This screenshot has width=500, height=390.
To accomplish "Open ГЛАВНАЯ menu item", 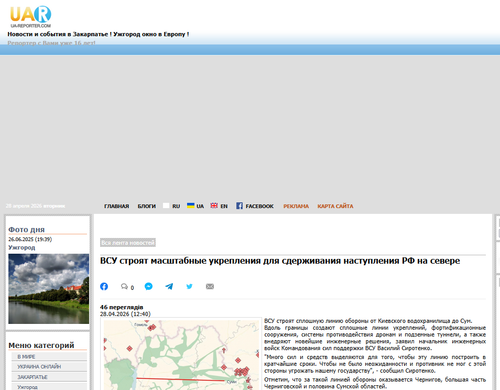I will tap(116, 206).
